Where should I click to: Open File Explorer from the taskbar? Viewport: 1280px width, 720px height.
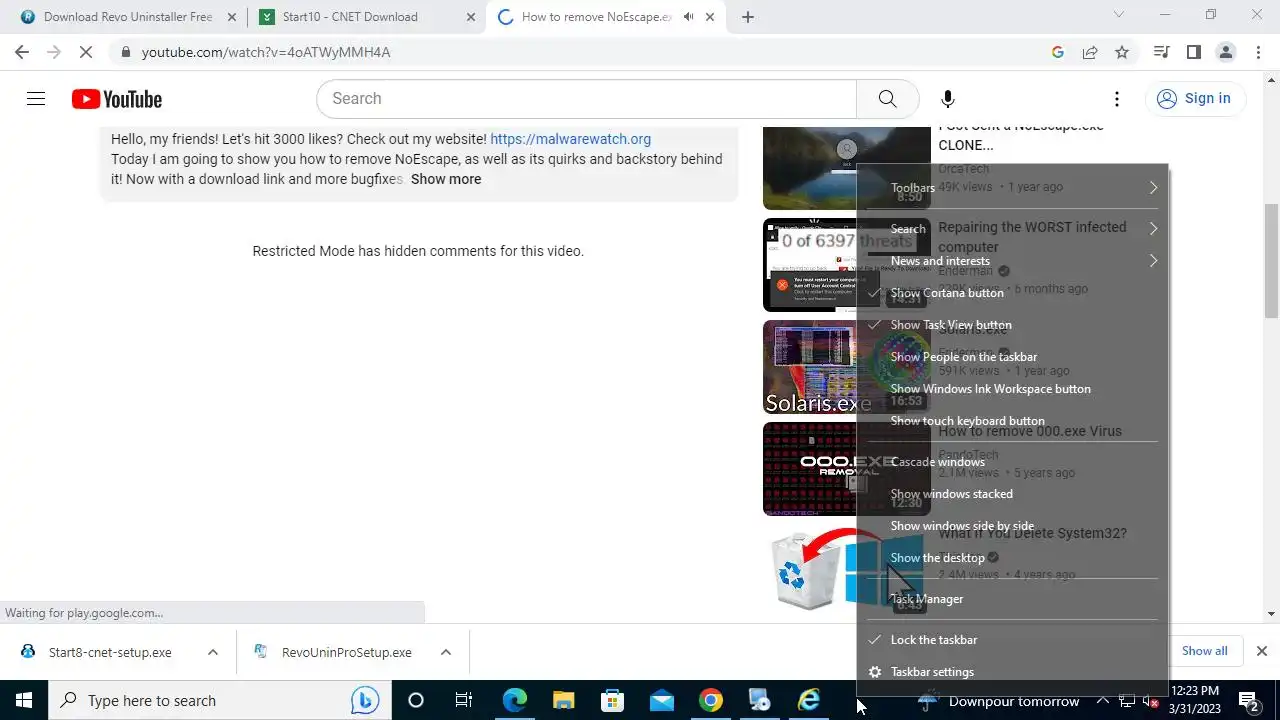pos(563,700)
